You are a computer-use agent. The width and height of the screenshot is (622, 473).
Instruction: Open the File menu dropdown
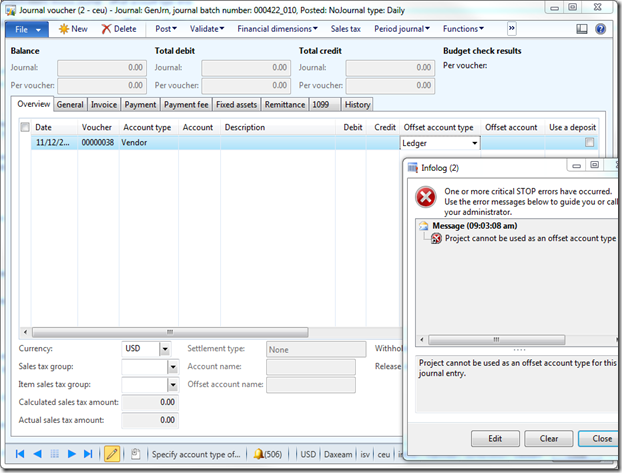(27, 29)
